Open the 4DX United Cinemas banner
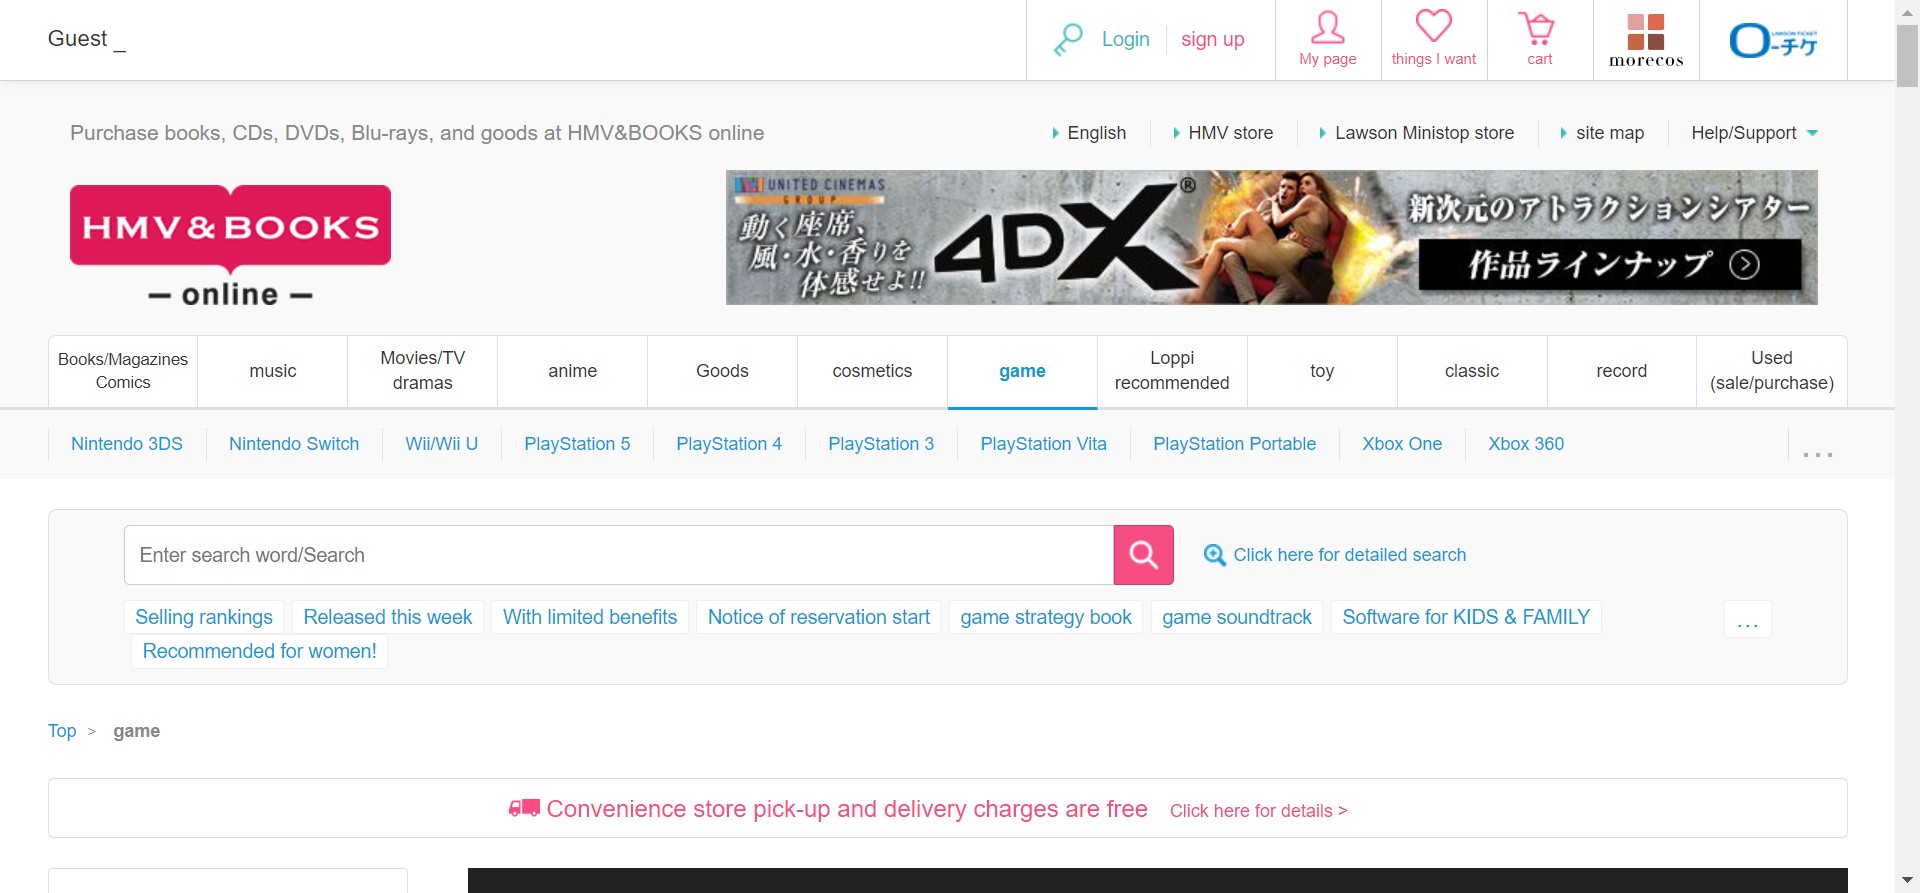1920x893 pixels. (1271, 237)
